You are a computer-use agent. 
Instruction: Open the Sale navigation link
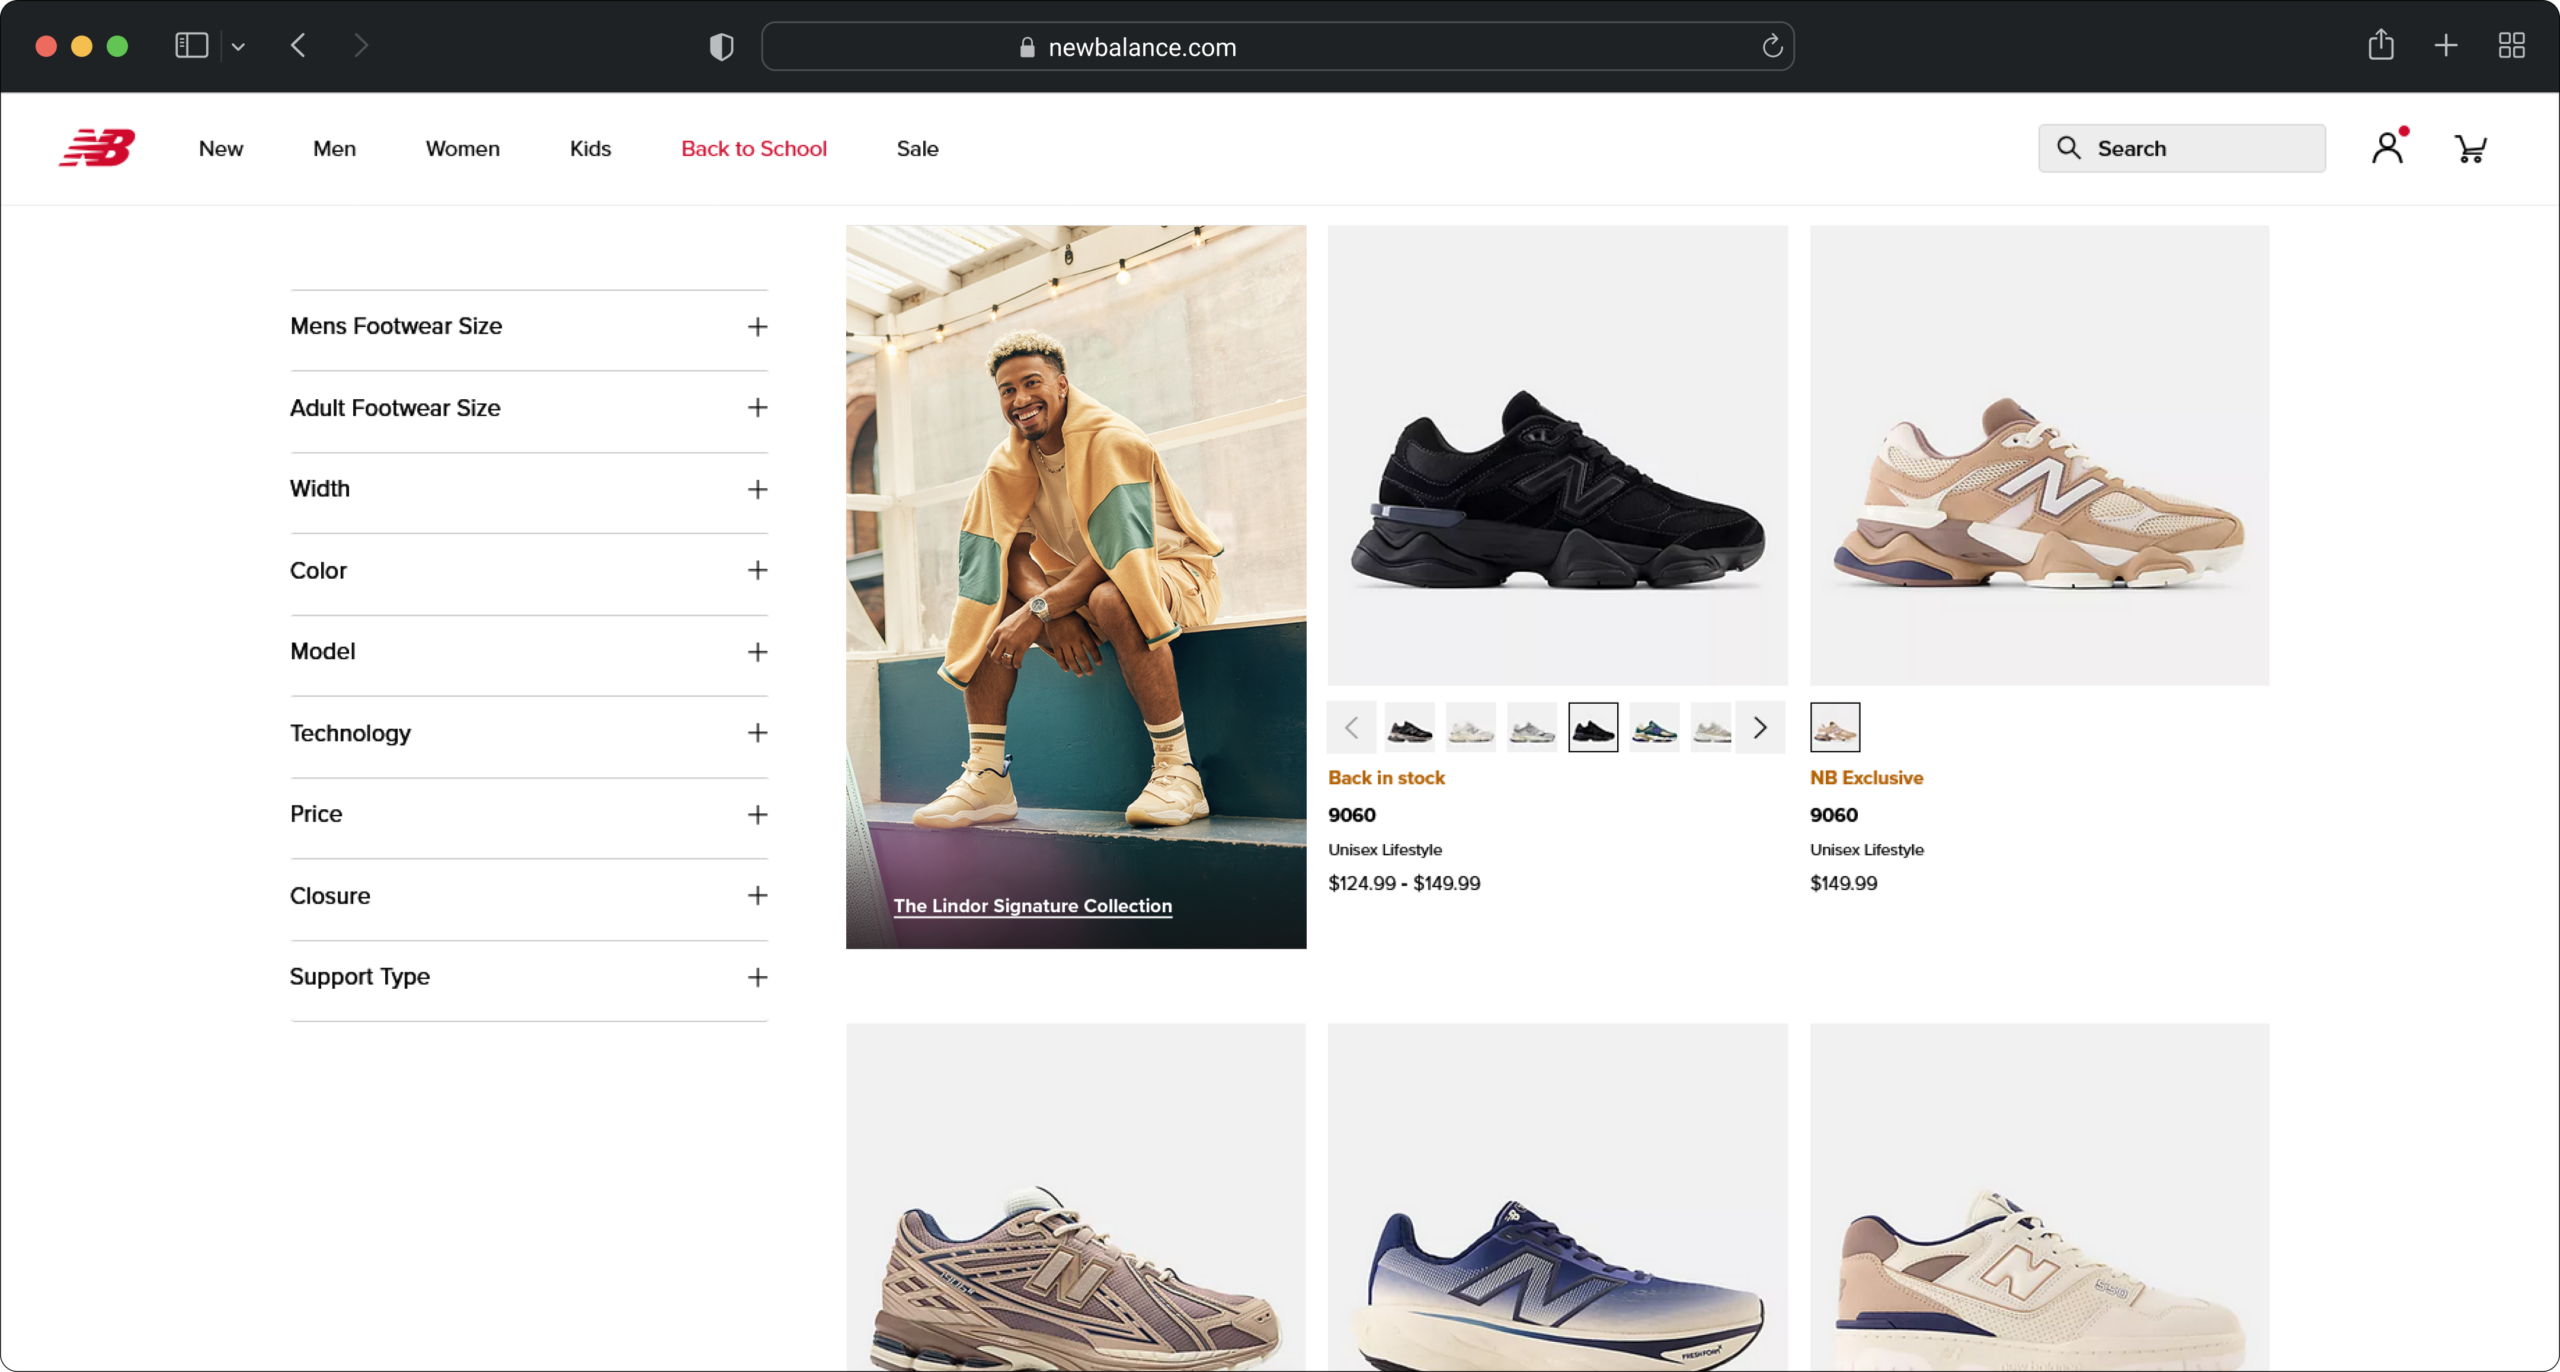tap(916, 148)
